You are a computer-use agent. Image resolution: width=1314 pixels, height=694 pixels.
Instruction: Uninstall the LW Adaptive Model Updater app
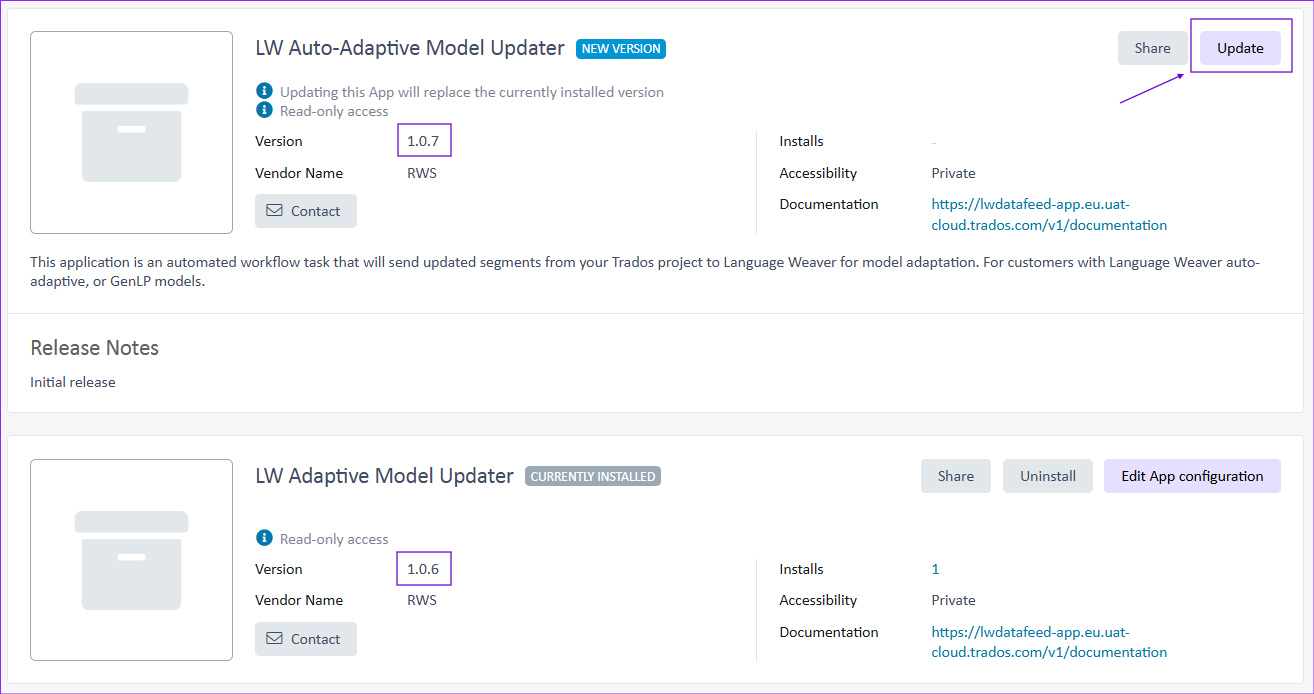1047,476
